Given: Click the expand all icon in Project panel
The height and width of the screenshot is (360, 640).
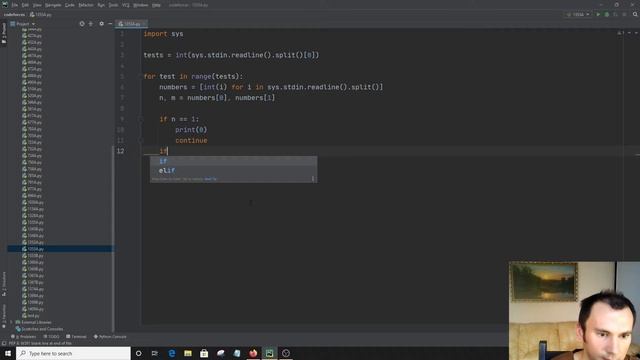Looking at the screenshot, I should (91, 24).
